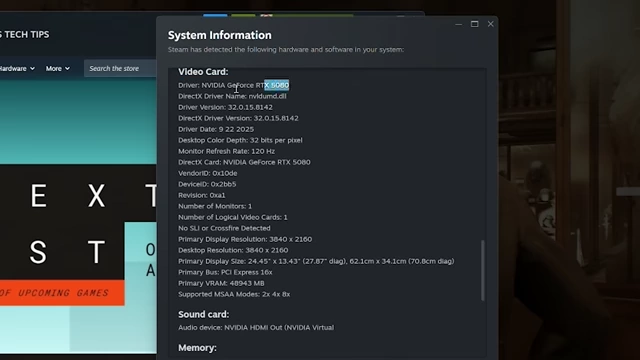Click the 'Upcoming Games' orange banner
640x360 pixels.
(x=62, y=293)
